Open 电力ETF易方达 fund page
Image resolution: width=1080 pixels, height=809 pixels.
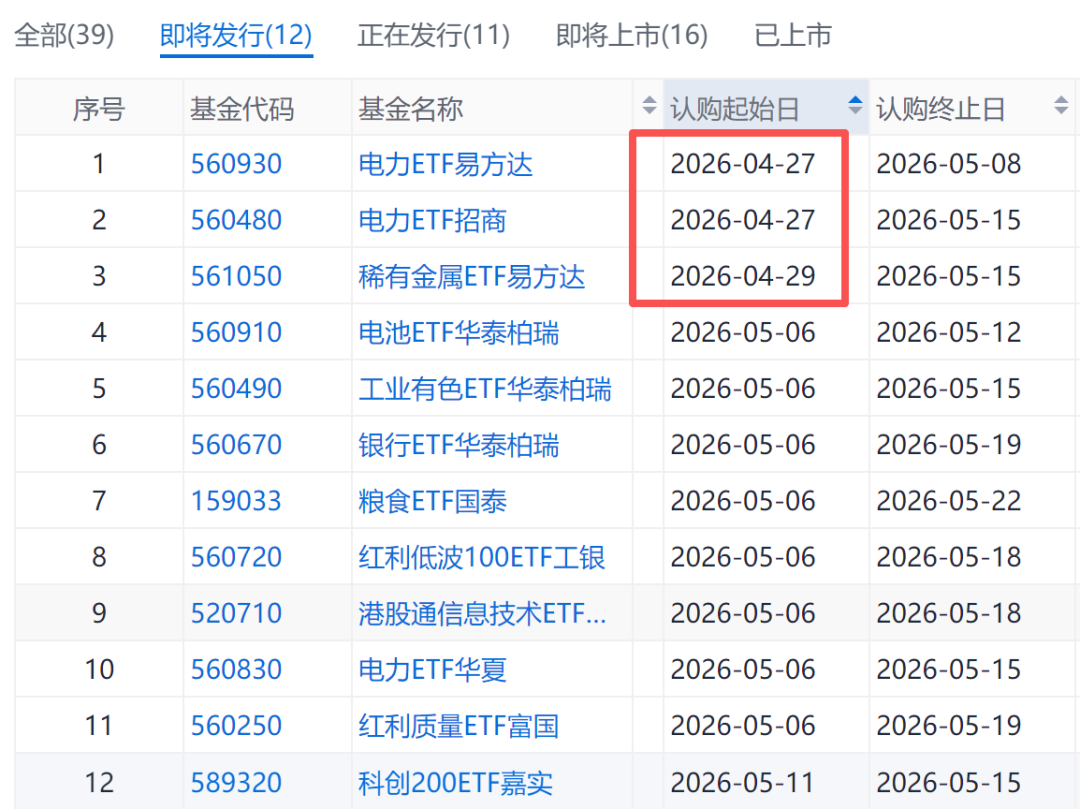(446, 165)
